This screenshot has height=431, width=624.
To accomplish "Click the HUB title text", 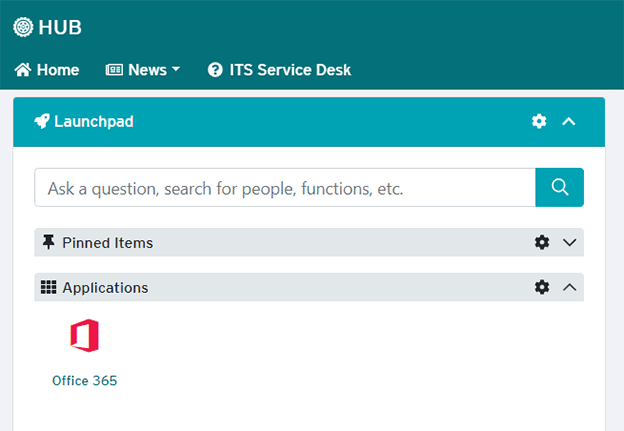I will (61, 28).
